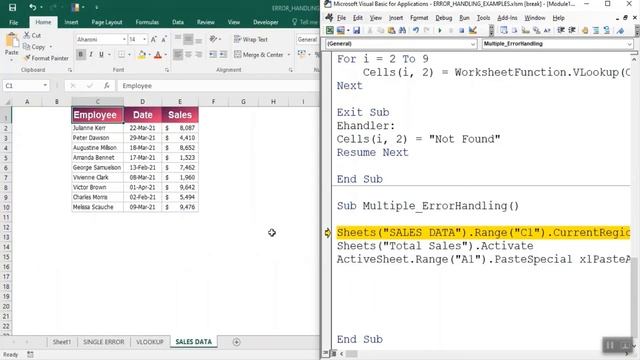Screen dimensions: 640x360
Task: Click the Fill Color bucket swatch
Action: click(x=142, y=54)
